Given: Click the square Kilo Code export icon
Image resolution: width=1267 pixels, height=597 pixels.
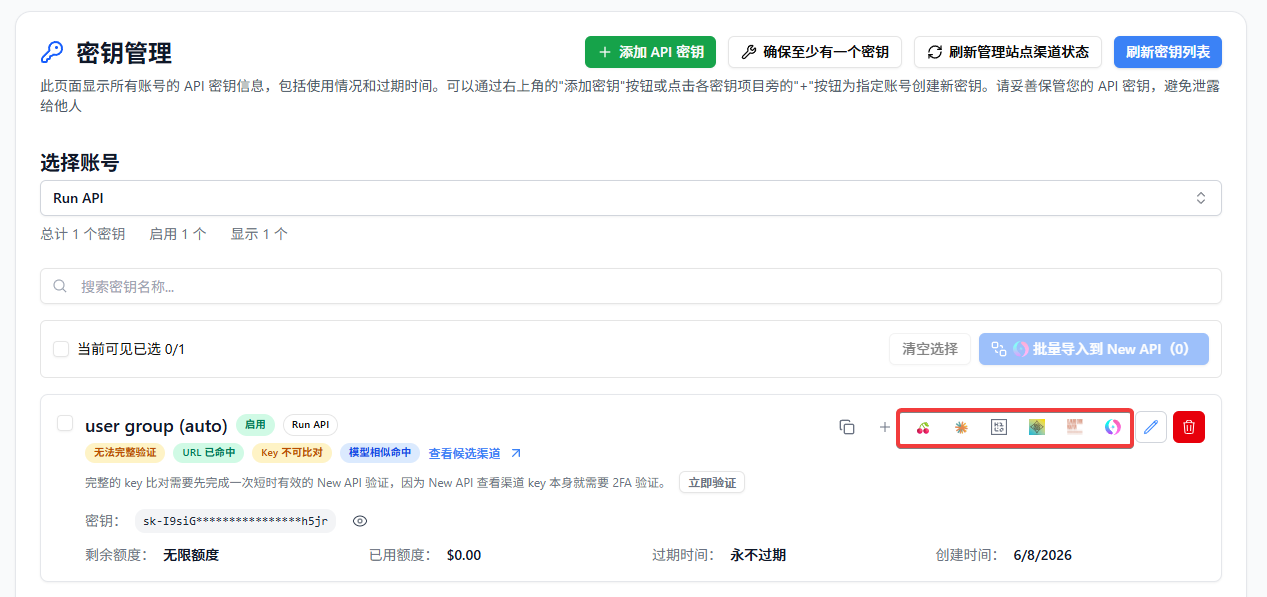Looking at the screenshot, I should coord(999,427).
